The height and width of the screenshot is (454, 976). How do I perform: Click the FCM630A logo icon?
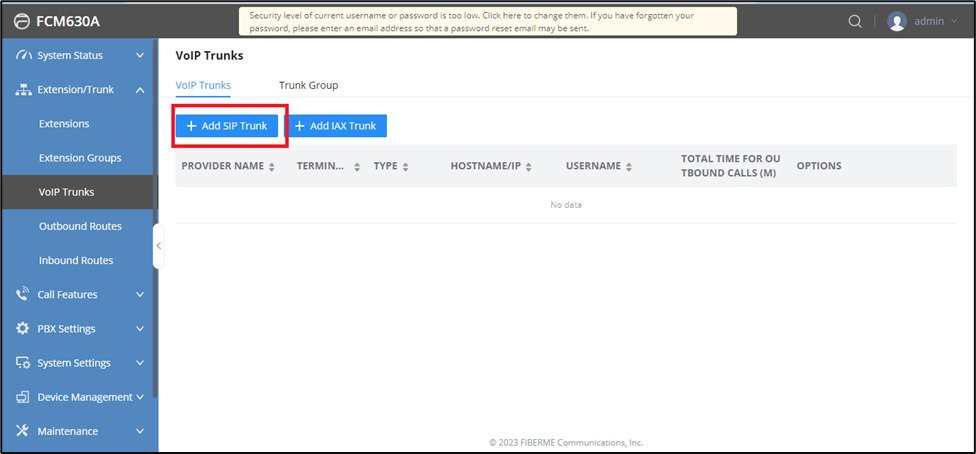click(x=22, y=21)
